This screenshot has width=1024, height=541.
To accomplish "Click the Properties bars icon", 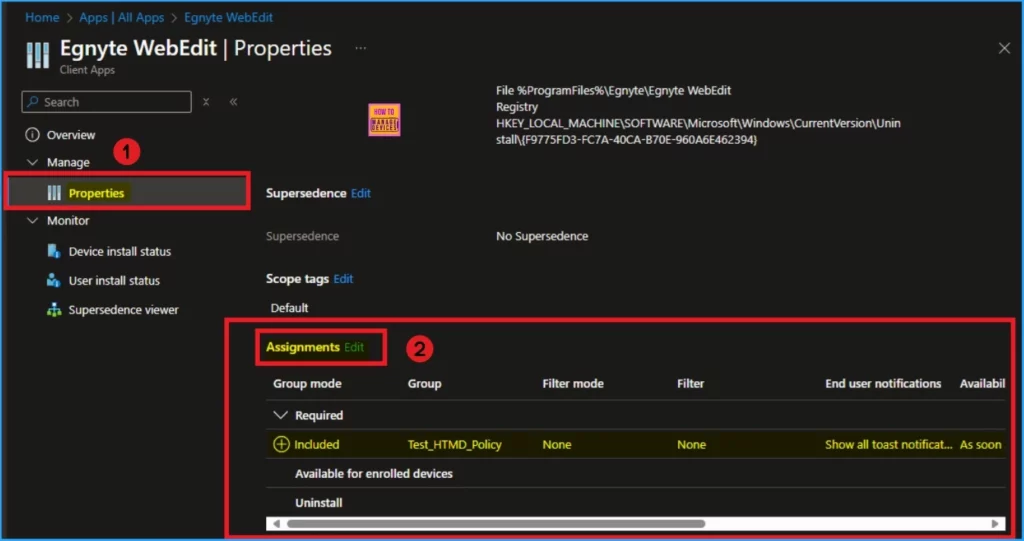I will 54,193.
